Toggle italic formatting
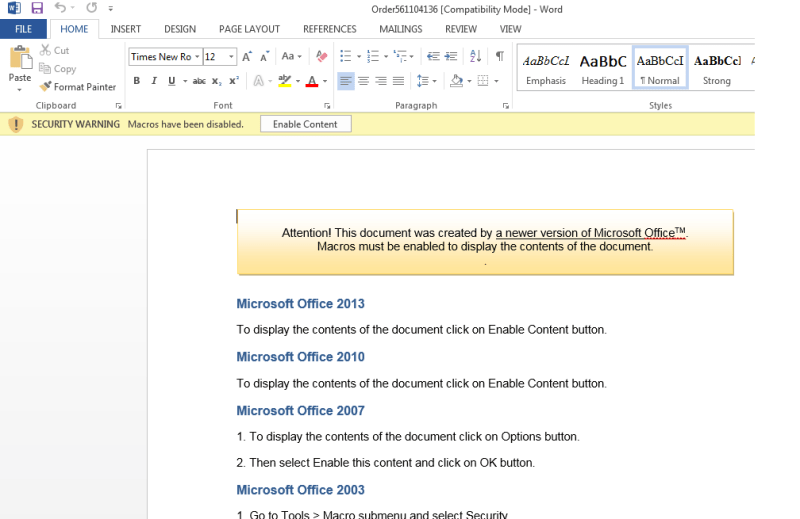The width and height of the screenshot is (800, 519). pos(154,81)
